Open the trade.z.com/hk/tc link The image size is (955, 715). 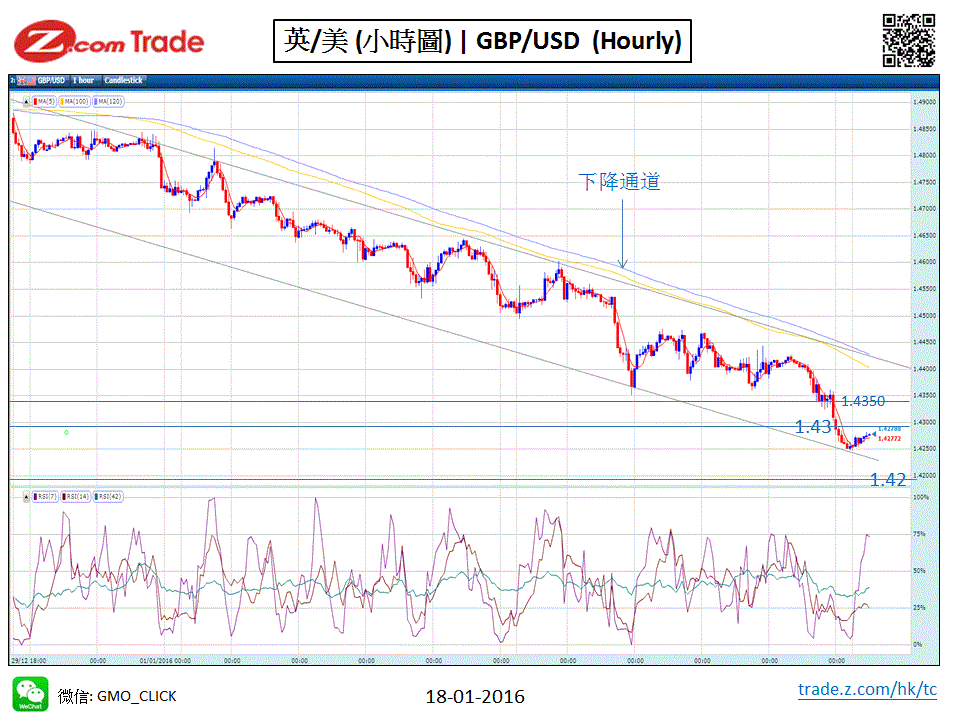(867, 689)
